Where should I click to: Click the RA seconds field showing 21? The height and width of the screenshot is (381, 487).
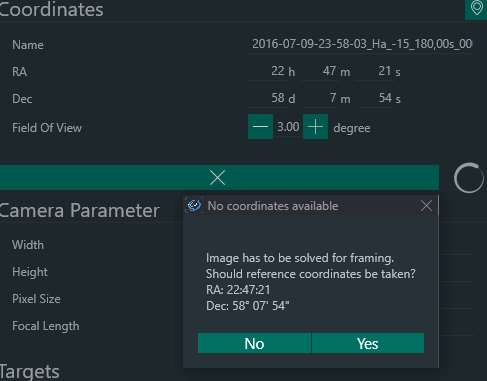[x=375, y=71]
